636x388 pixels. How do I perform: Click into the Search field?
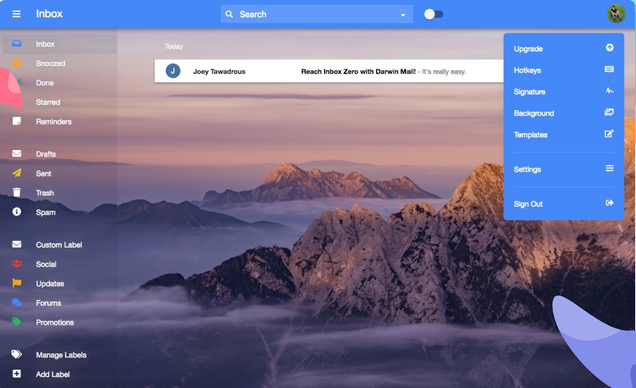coord(316,14)
